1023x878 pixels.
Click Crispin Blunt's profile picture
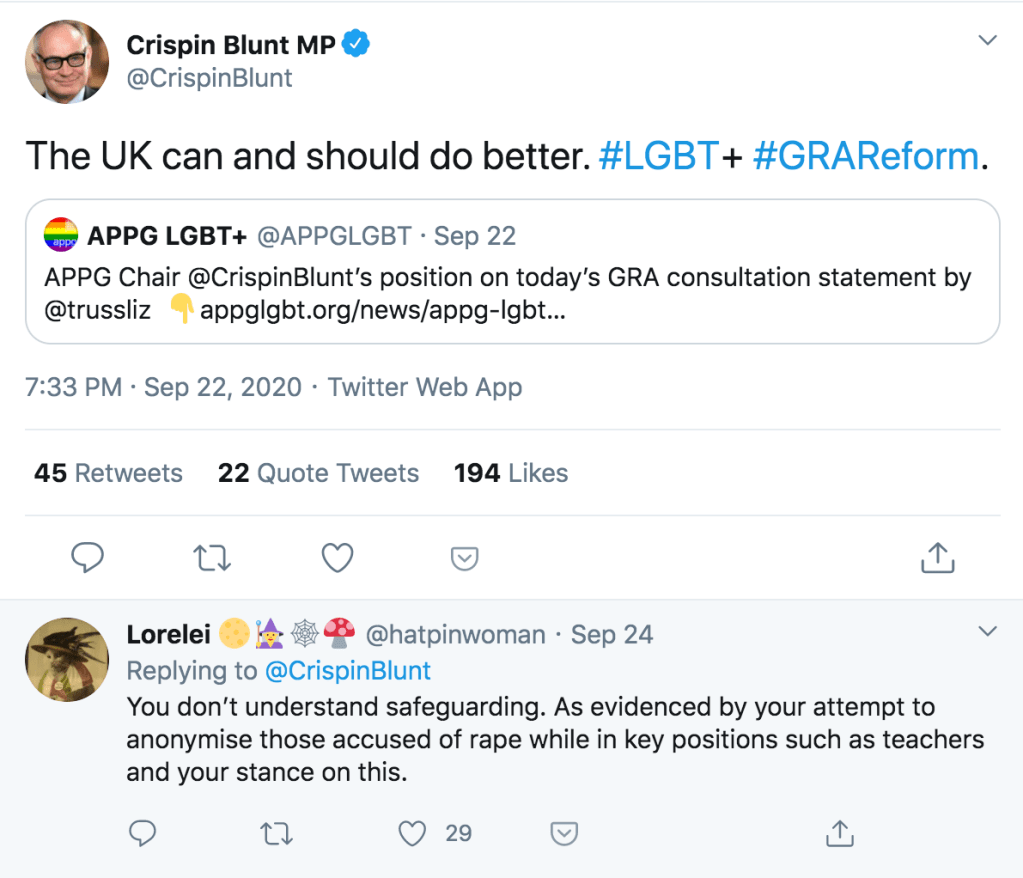coord(67,60)
